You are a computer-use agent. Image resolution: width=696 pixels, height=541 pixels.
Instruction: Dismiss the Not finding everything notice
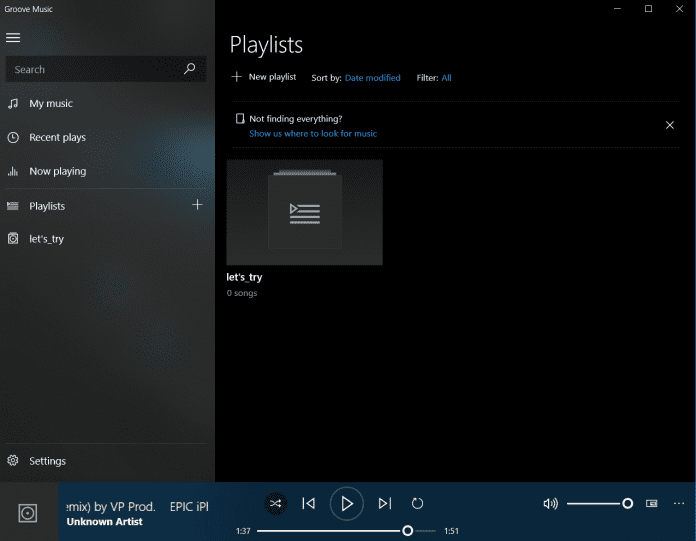[670, 125]
